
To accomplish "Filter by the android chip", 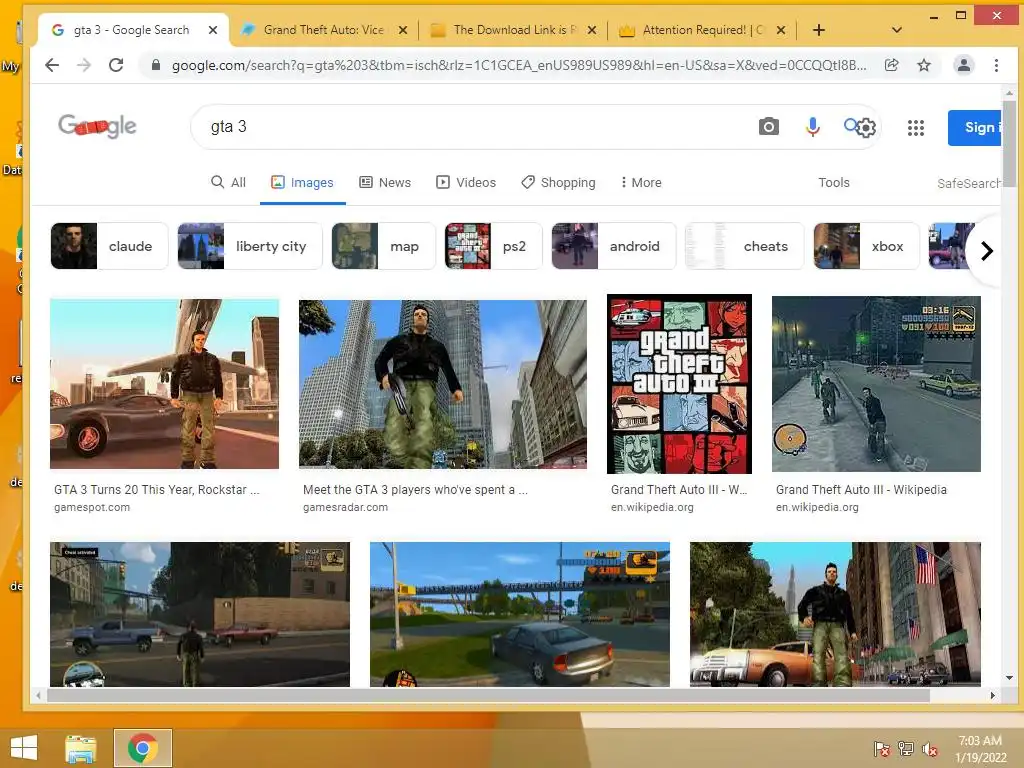I will [x=613, y=246].
